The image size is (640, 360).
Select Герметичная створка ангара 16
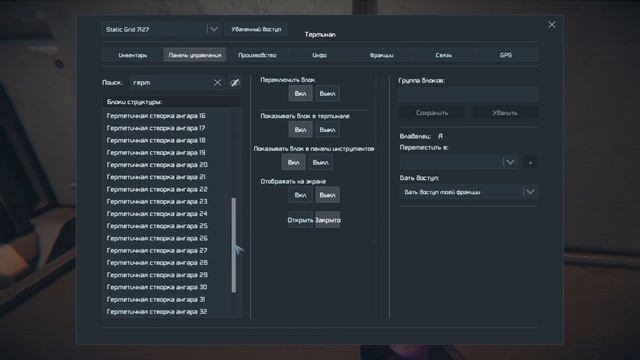(165, 116)
